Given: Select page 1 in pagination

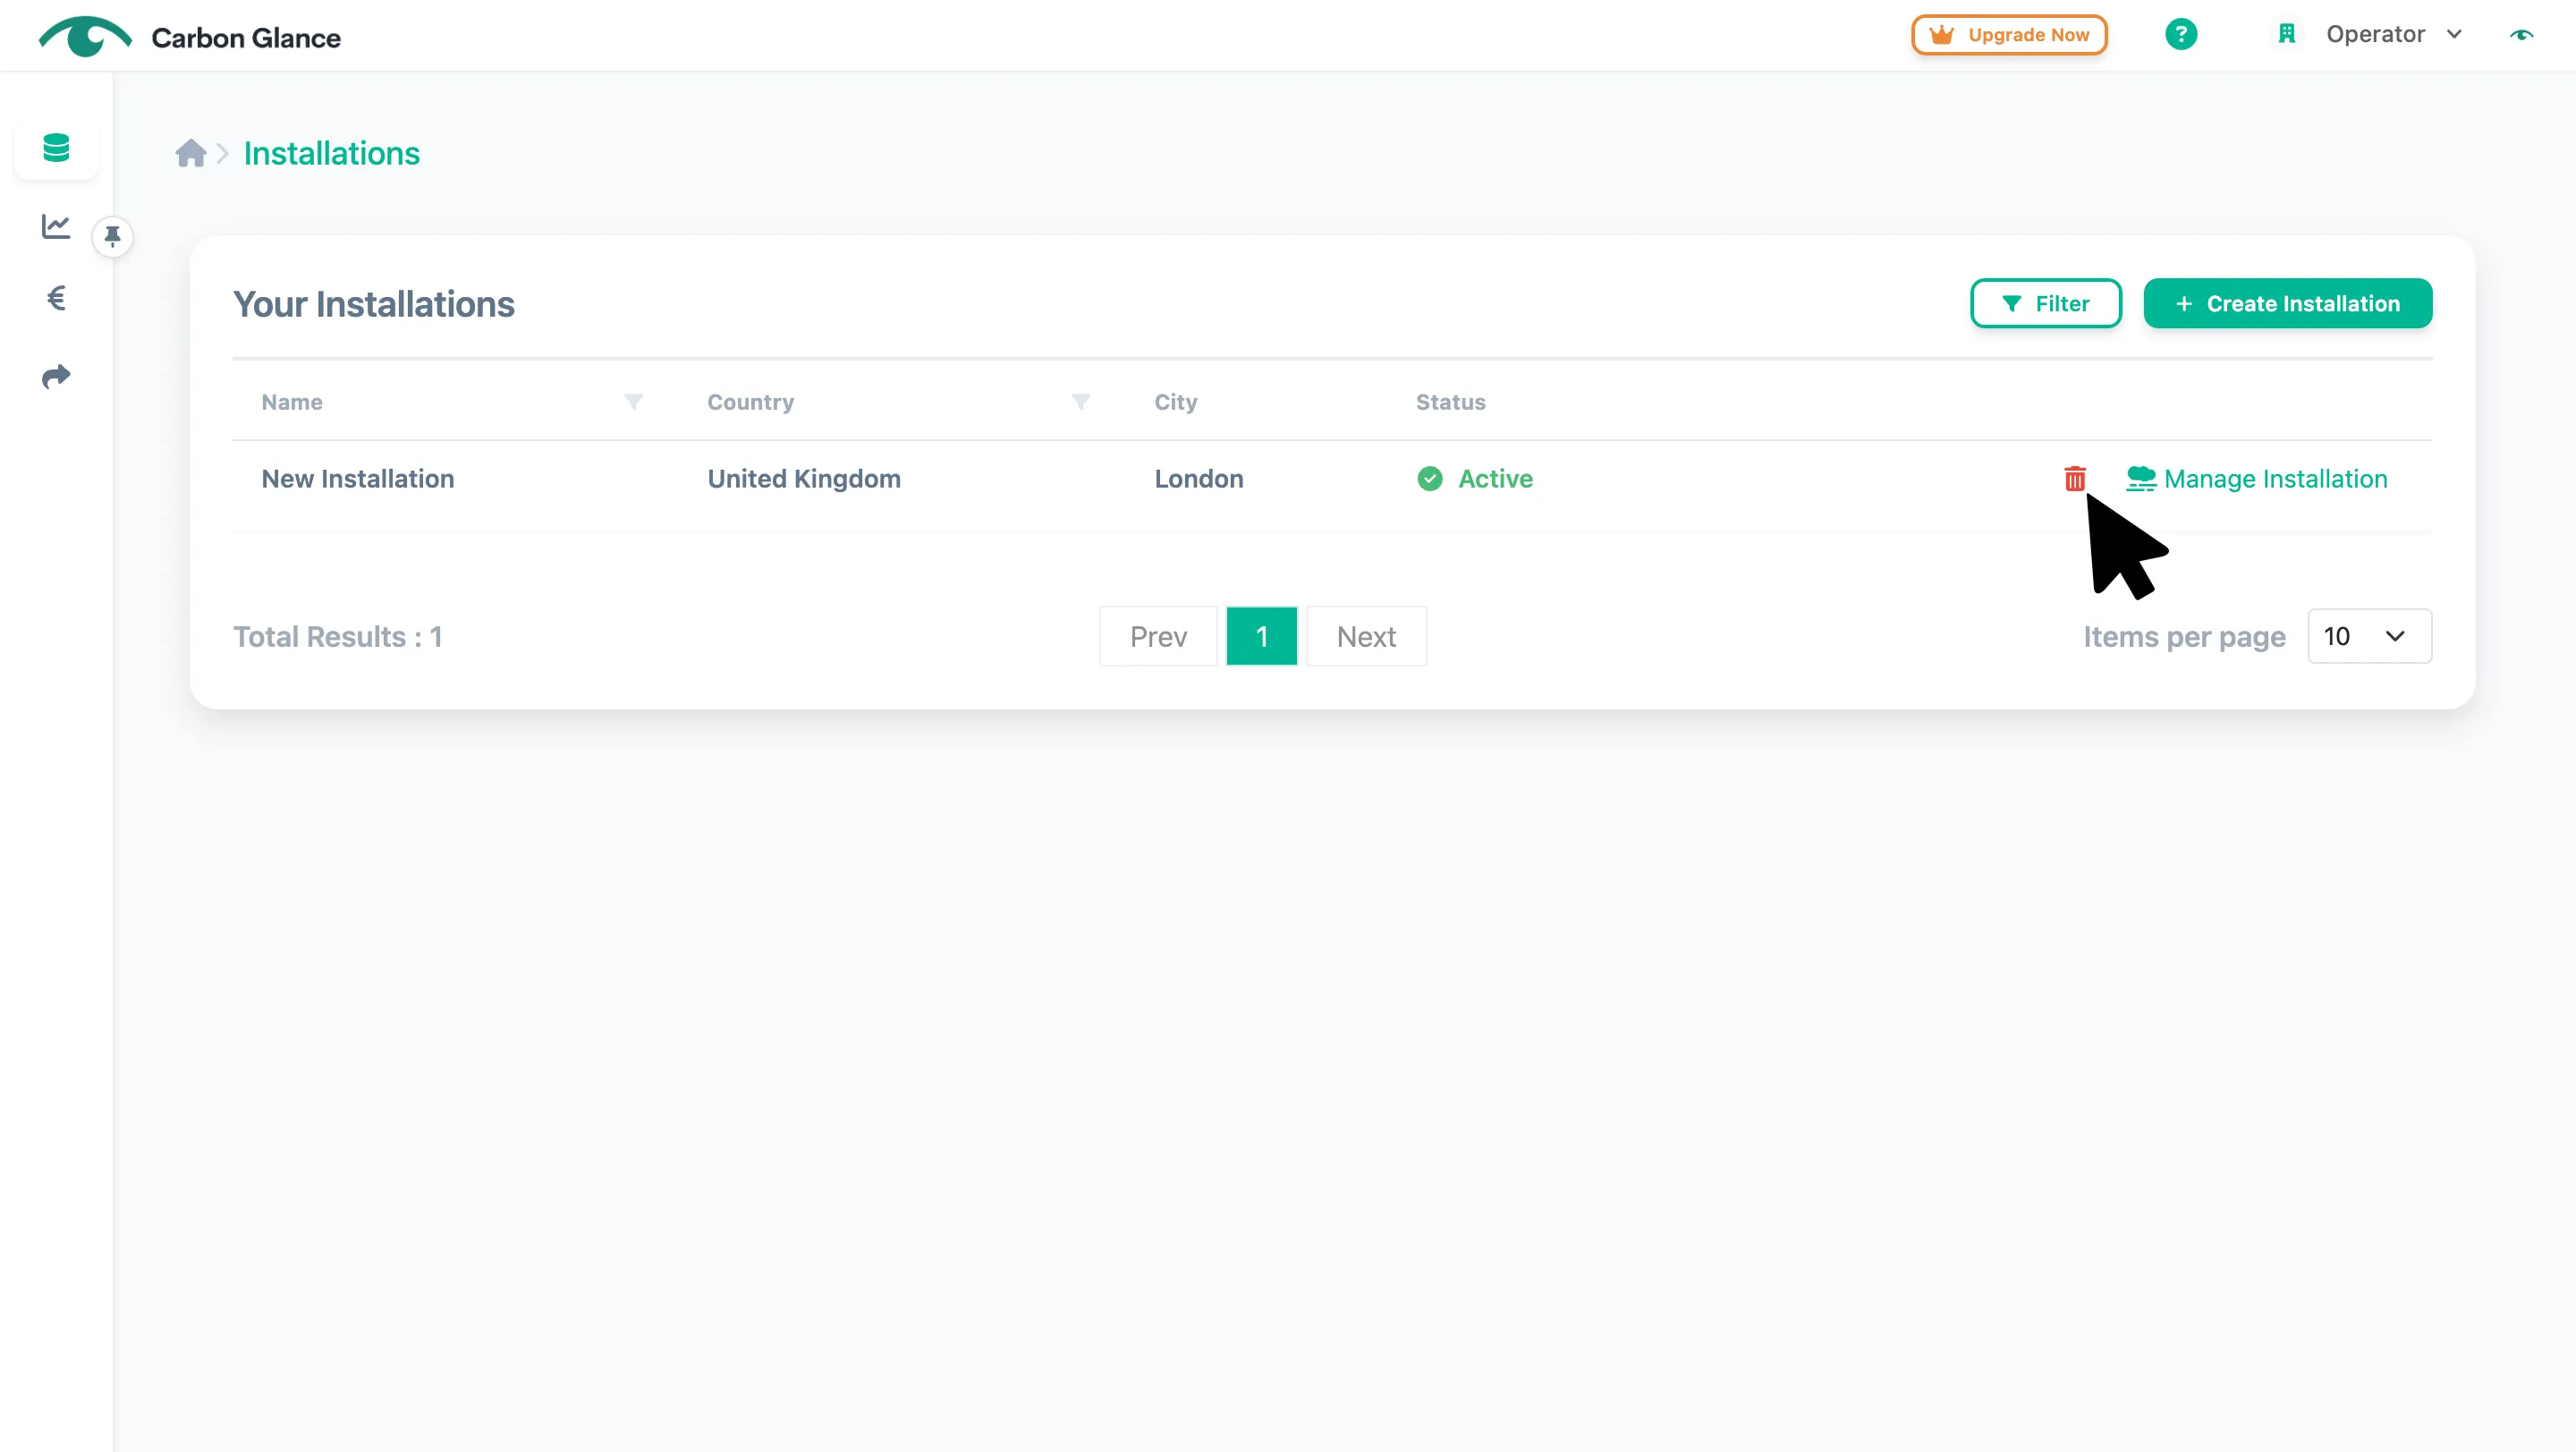Looking at the screenshot, I should point(1261,636).
